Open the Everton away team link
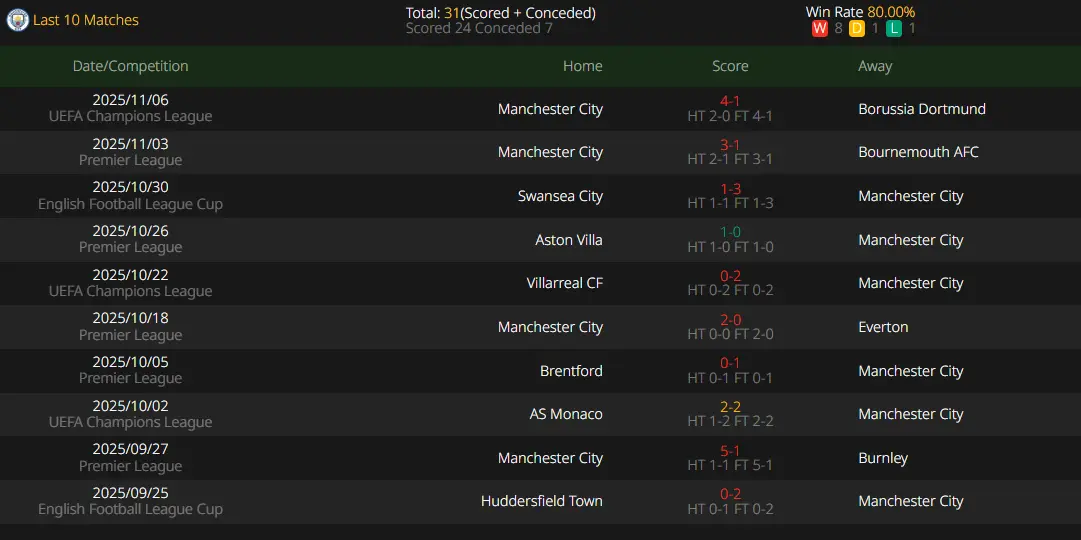Image resolution: width=1081 pixels, height=540 pixels. (883, 327)
